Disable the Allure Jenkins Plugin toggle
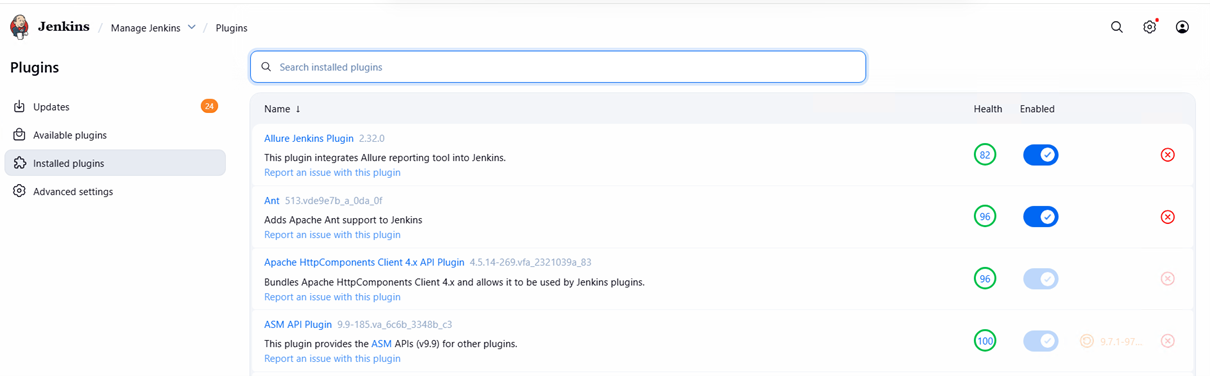The image size is (1210, 376). 1040,155
